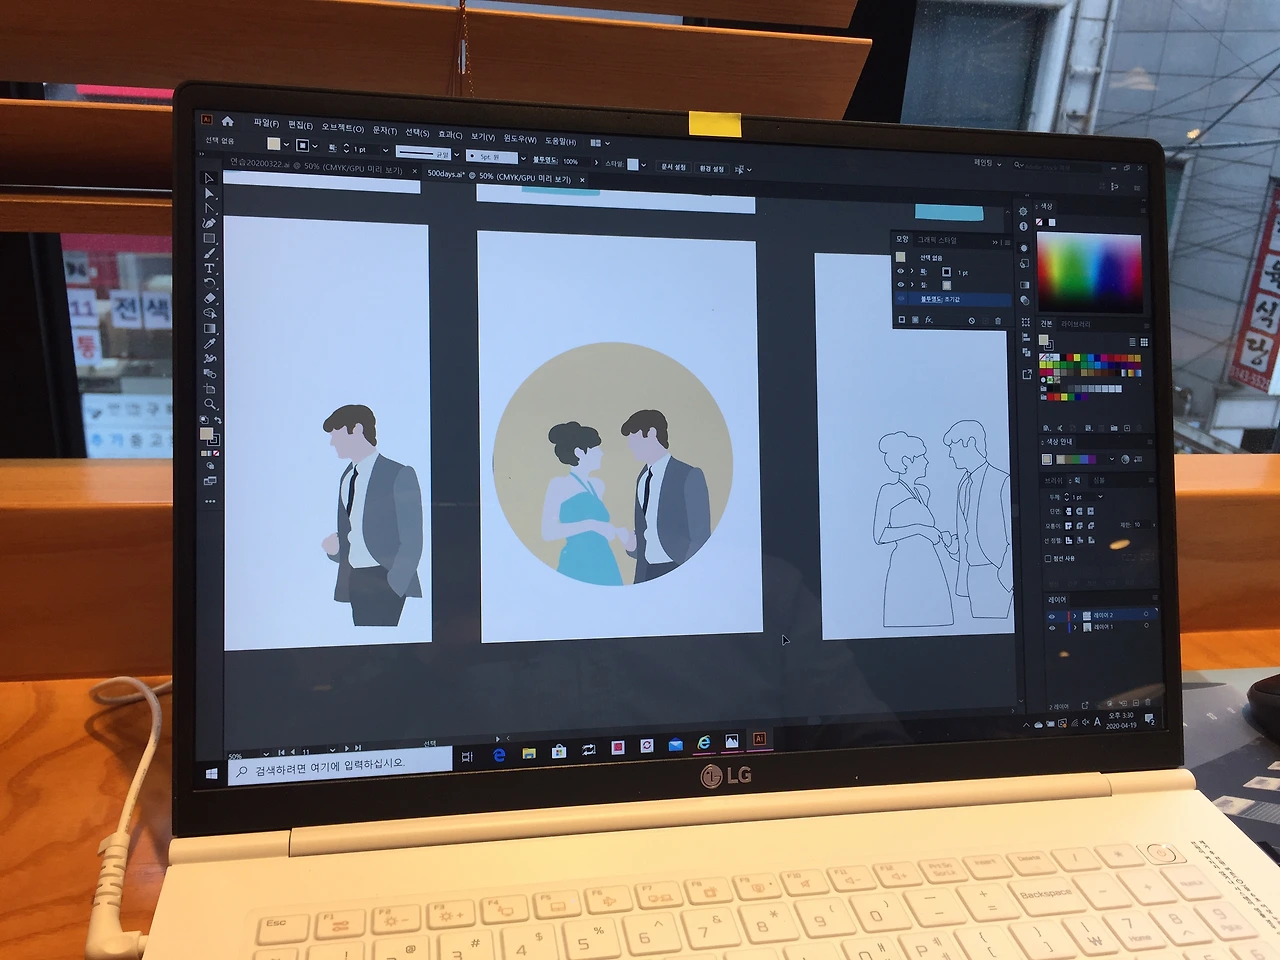Open the Align panel icon
1280x960 pixels.
click(x=1026, y=337)
